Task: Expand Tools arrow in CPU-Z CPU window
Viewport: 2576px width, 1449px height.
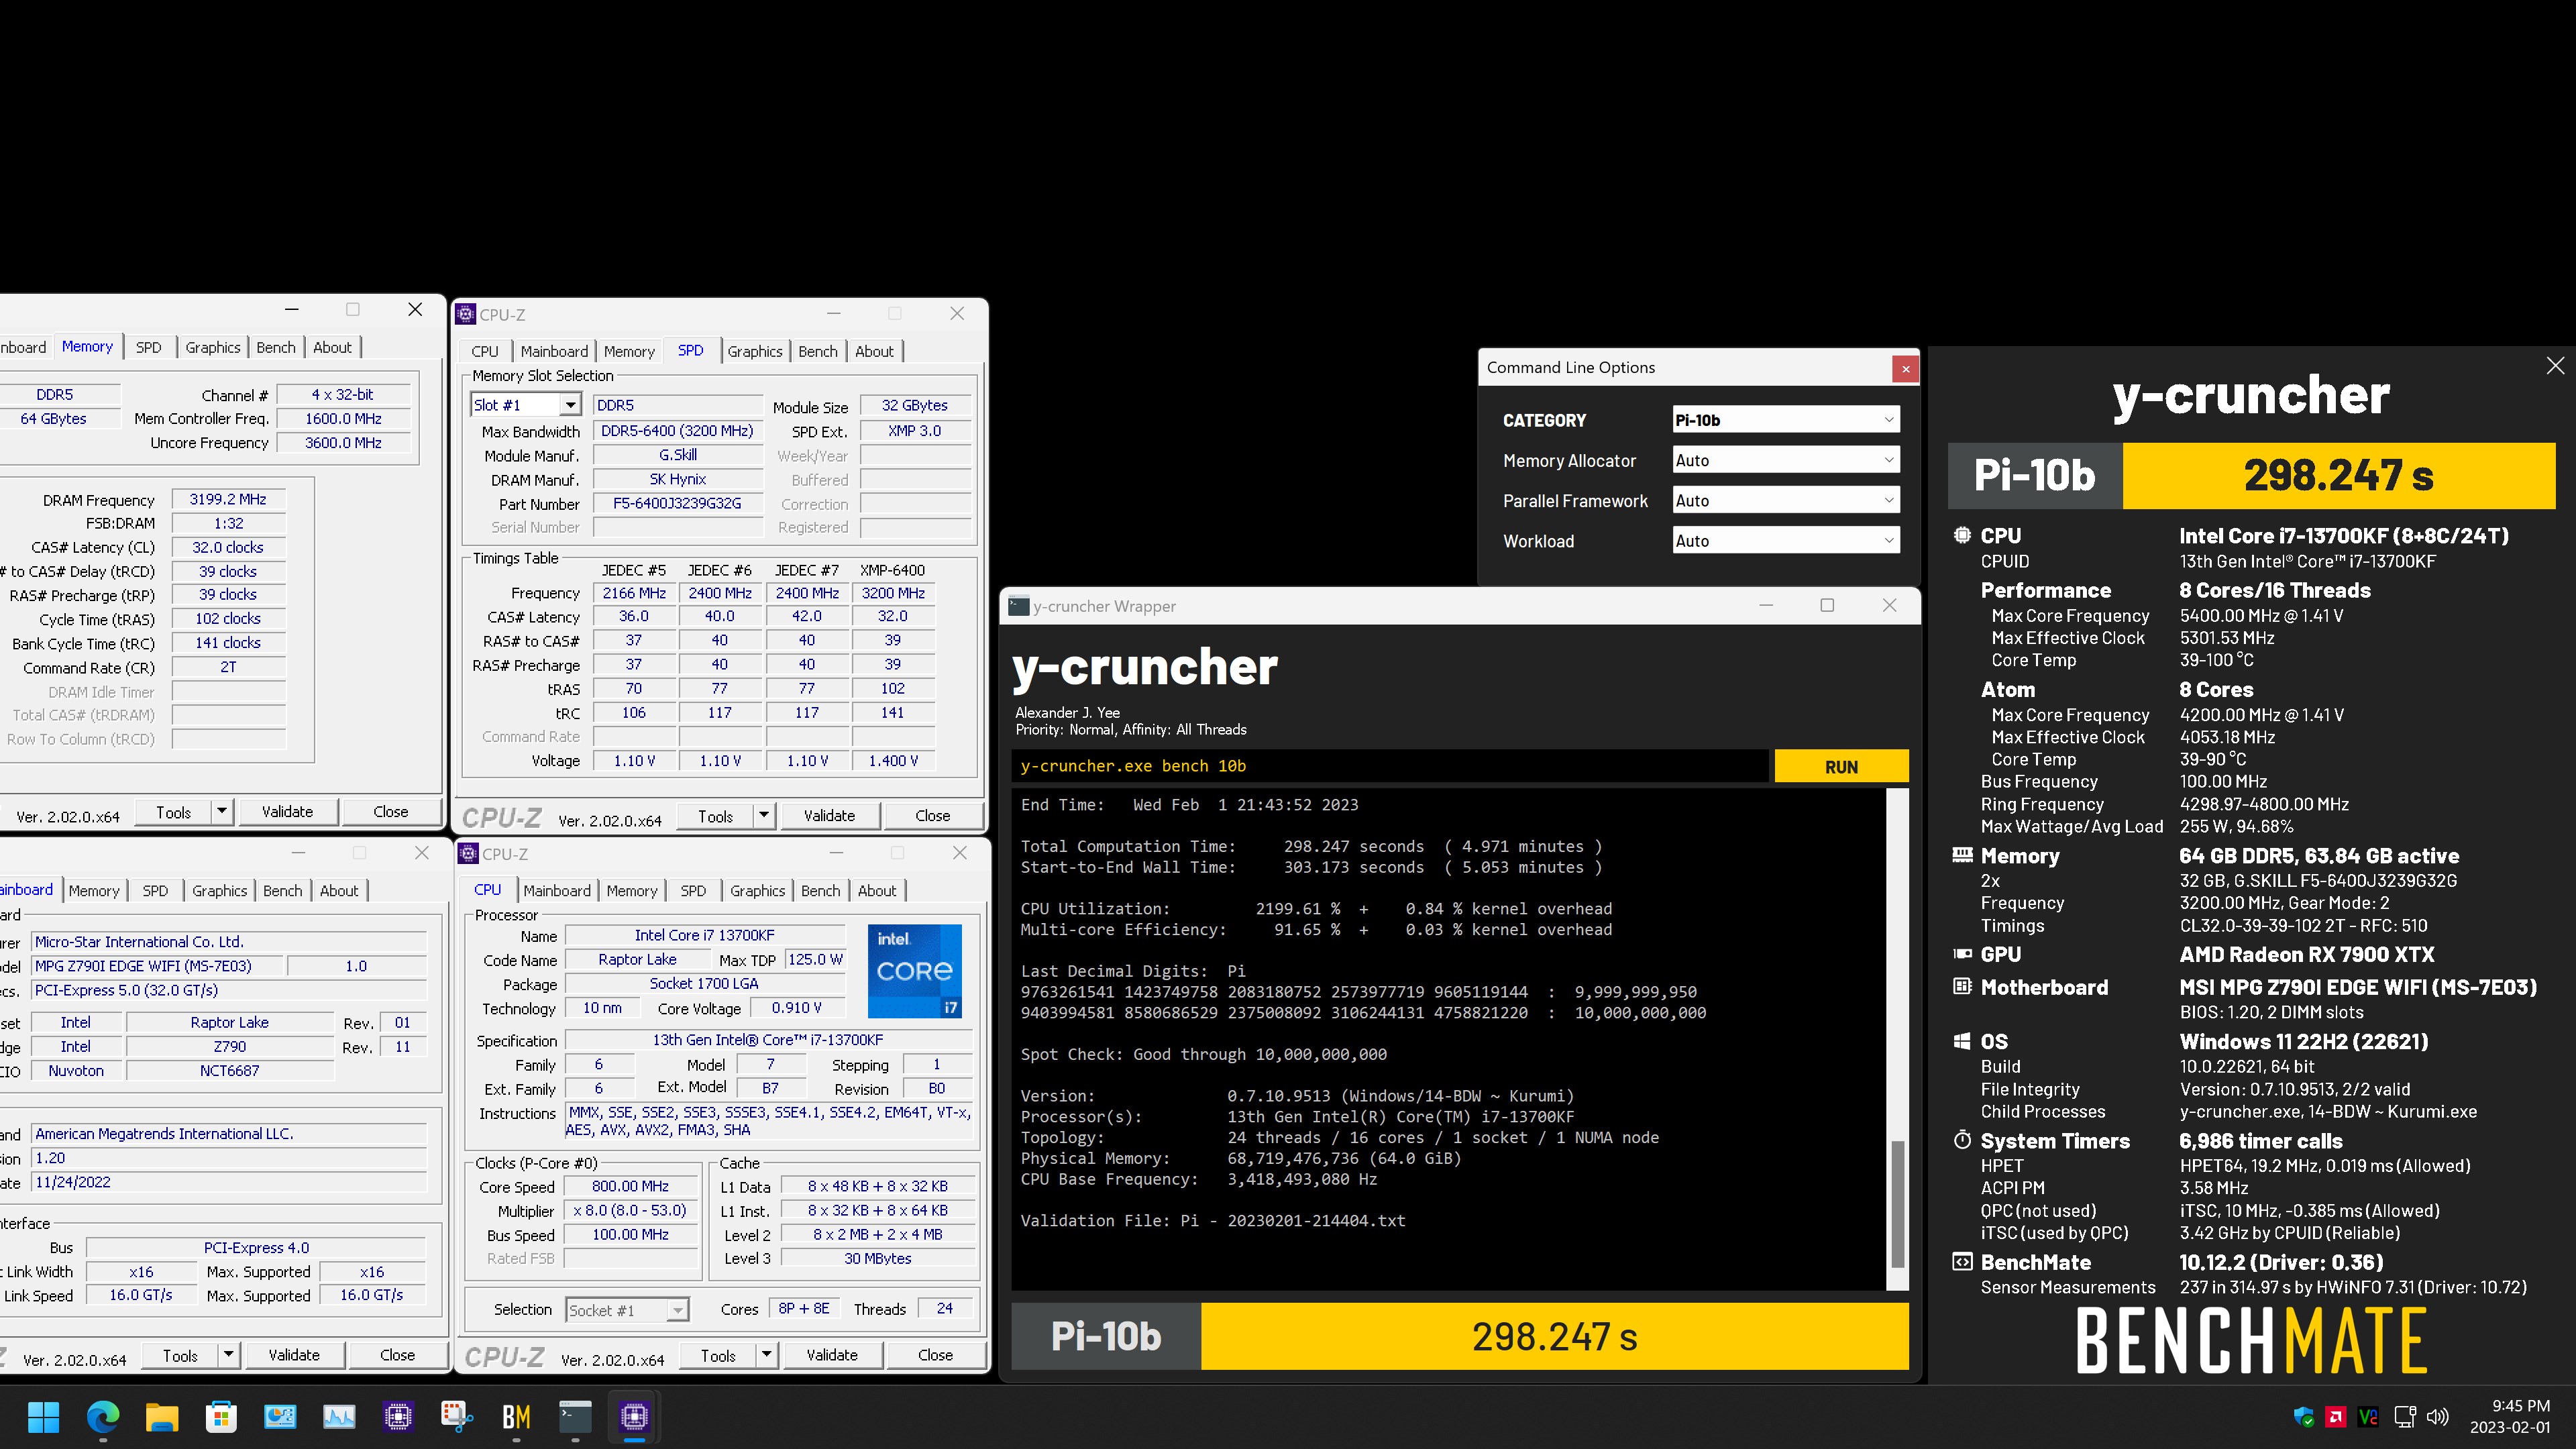Action: (x=767, y=1355)
